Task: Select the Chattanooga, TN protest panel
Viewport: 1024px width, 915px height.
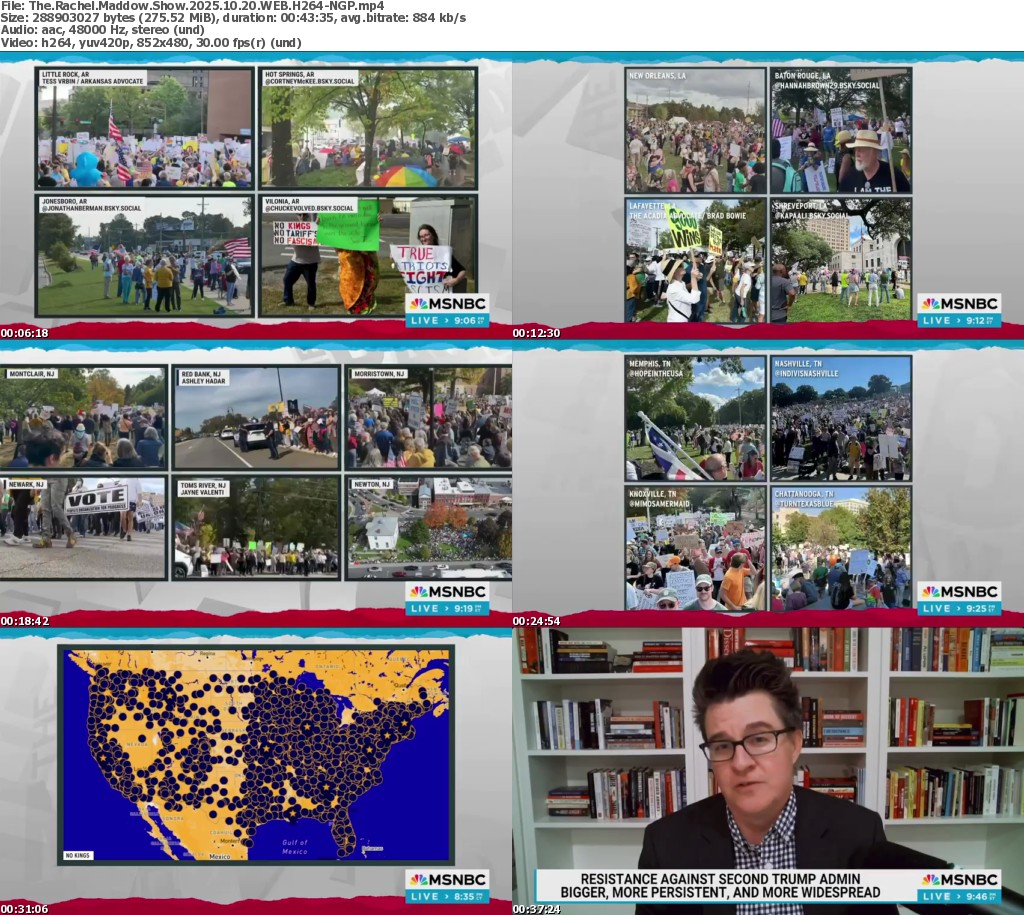Action: point(841,547)
